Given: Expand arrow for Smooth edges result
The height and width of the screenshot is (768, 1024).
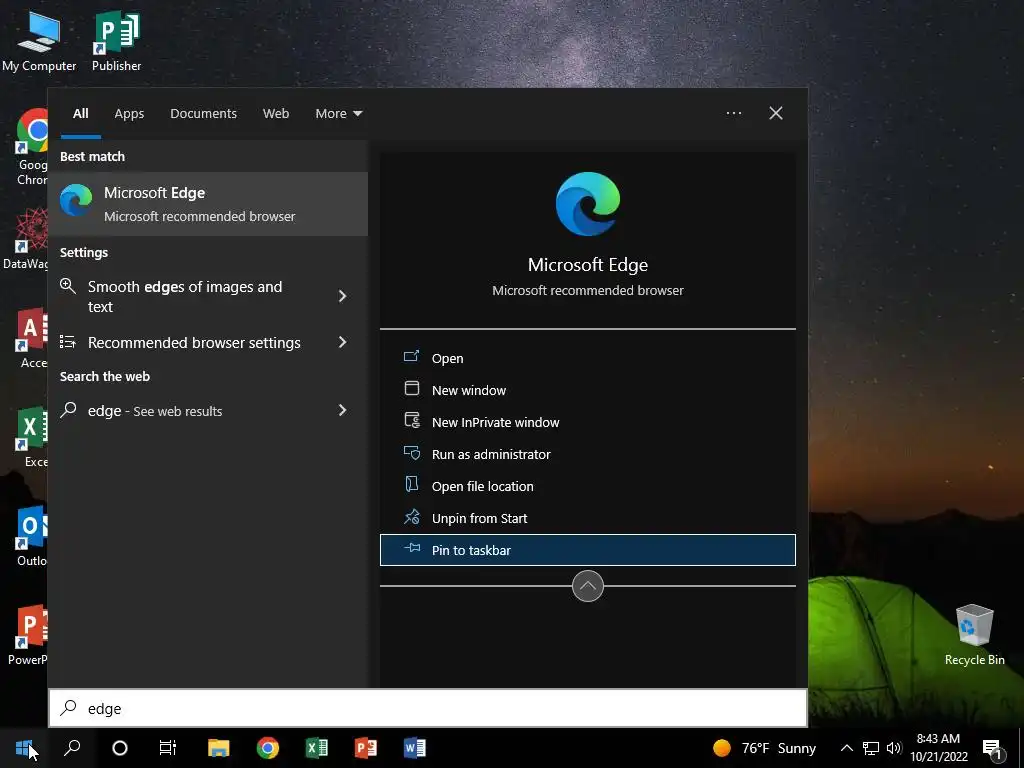Looking at the screenshot, I should [x=342, y=296].
